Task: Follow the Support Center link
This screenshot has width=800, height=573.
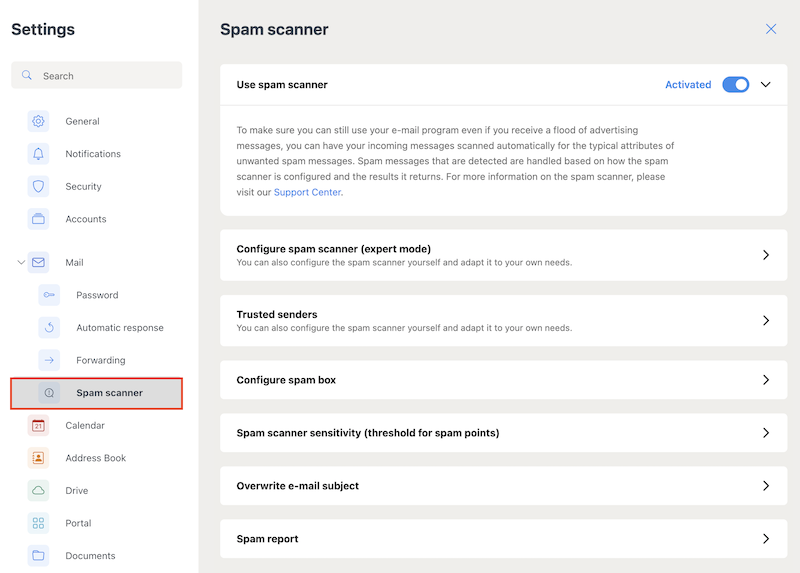Action: [x=307, y=192]
